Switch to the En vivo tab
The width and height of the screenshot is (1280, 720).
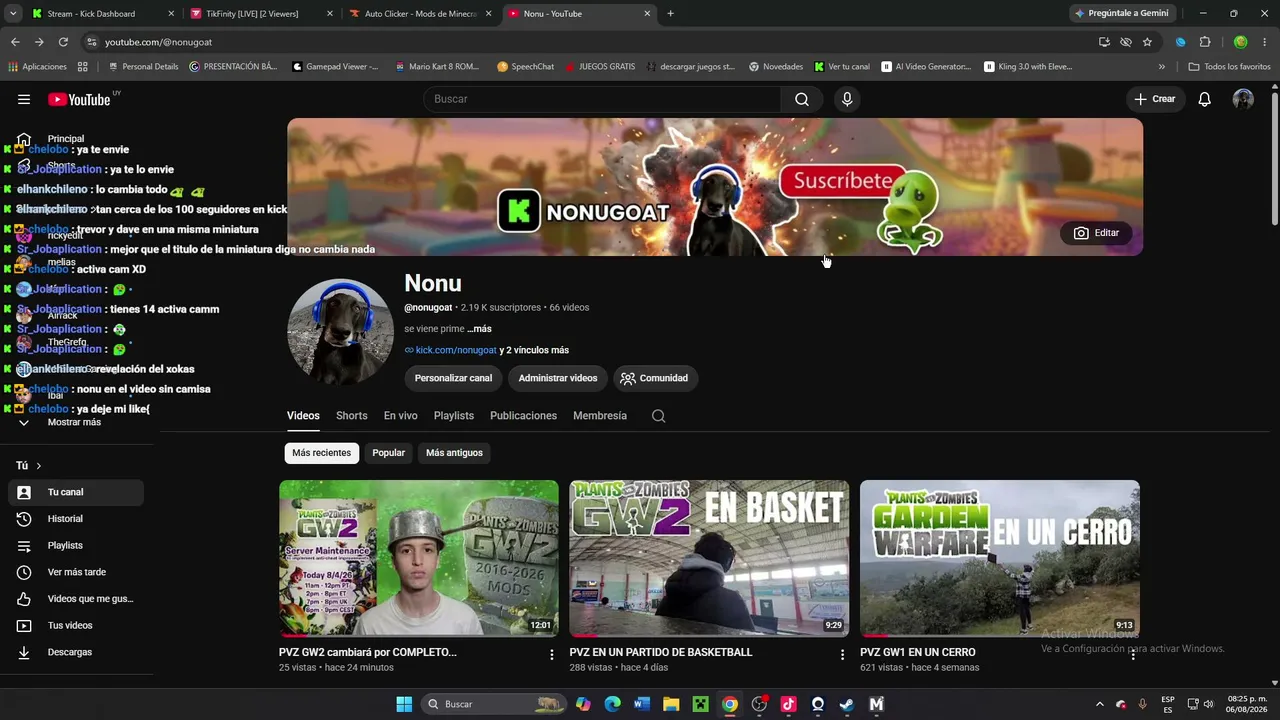pos(400,416)
